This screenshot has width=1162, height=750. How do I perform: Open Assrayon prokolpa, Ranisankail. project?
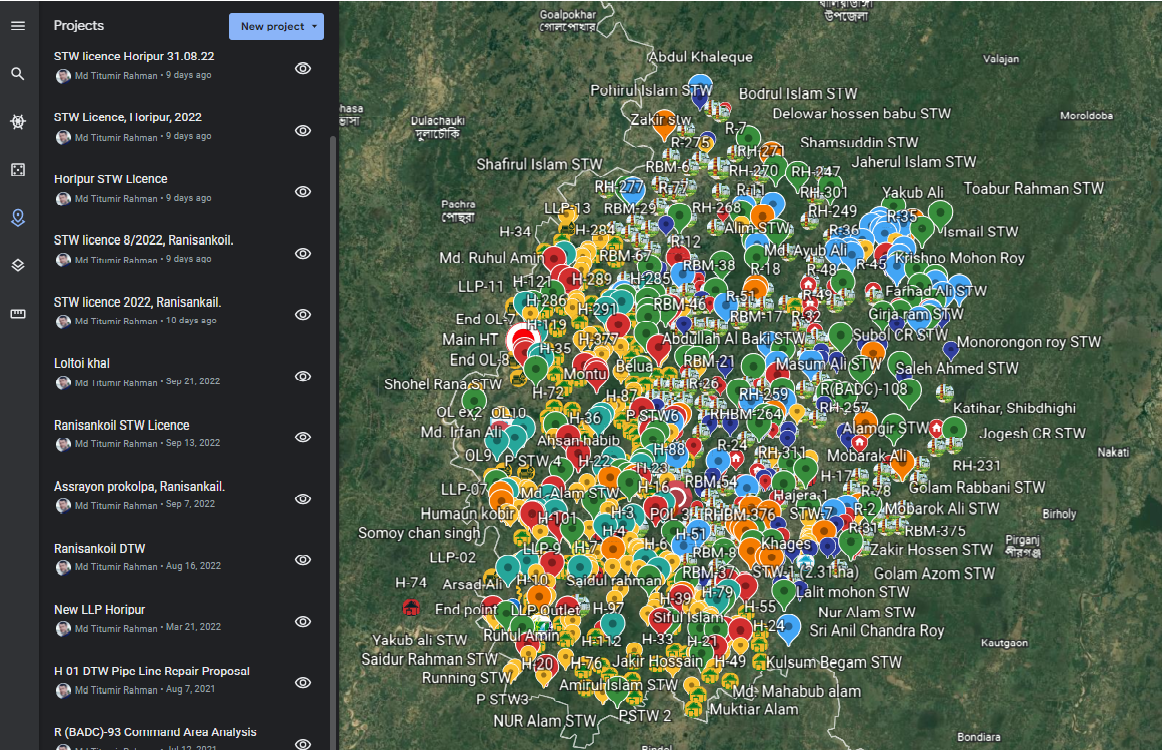pyautogui.click(x=139, y=487)
